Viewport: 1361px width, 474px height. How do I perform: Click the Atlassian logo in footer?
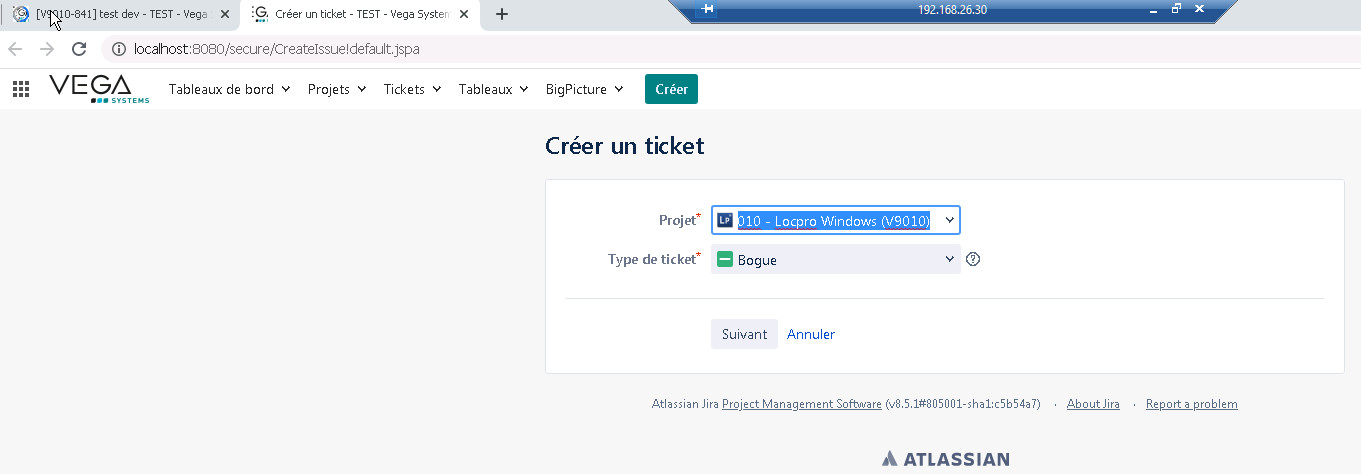946,459
